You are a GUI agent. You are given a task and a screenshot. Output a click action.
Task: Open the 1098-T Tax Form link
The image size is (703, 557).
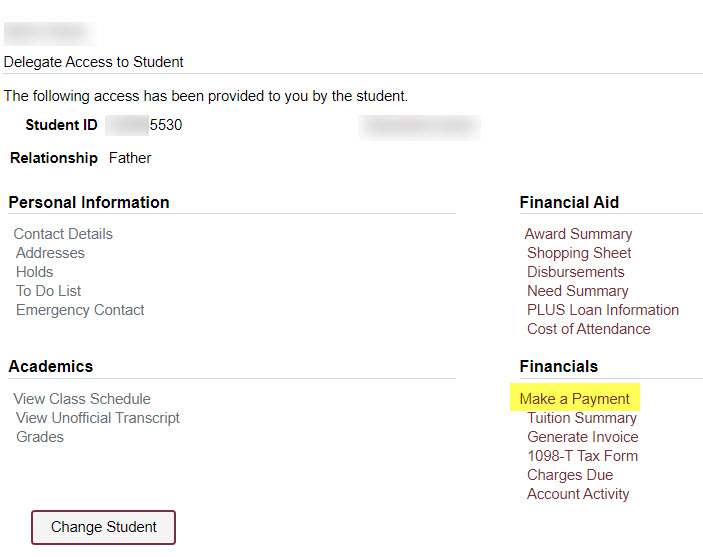[x=582, y=456]
